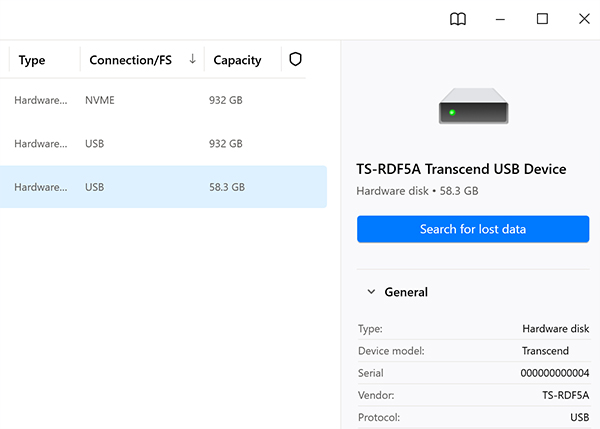Select the 58.3 GB USB disk row
This screenshot has height=429, width=600.
(x=160, y=187)
